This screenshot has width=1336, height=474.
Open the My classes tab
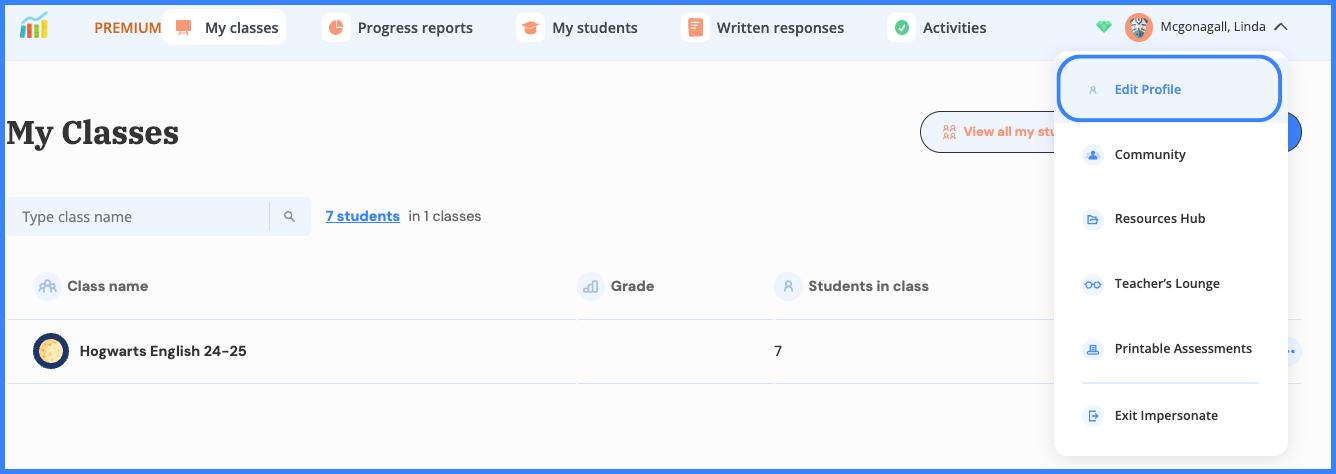(225, 28)
